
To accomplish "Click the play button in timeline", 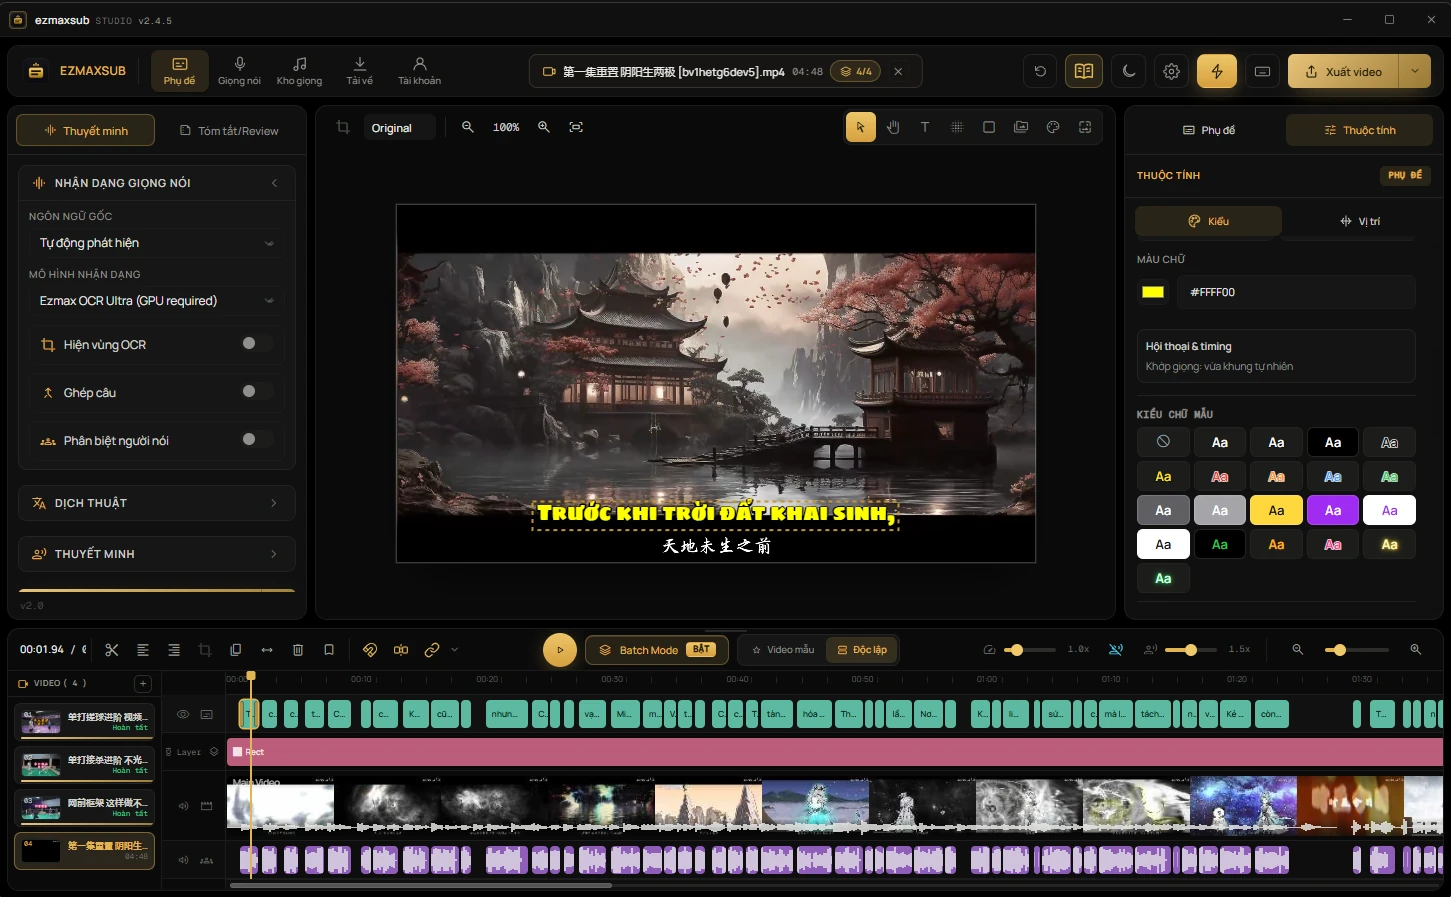I will [560, 650].
